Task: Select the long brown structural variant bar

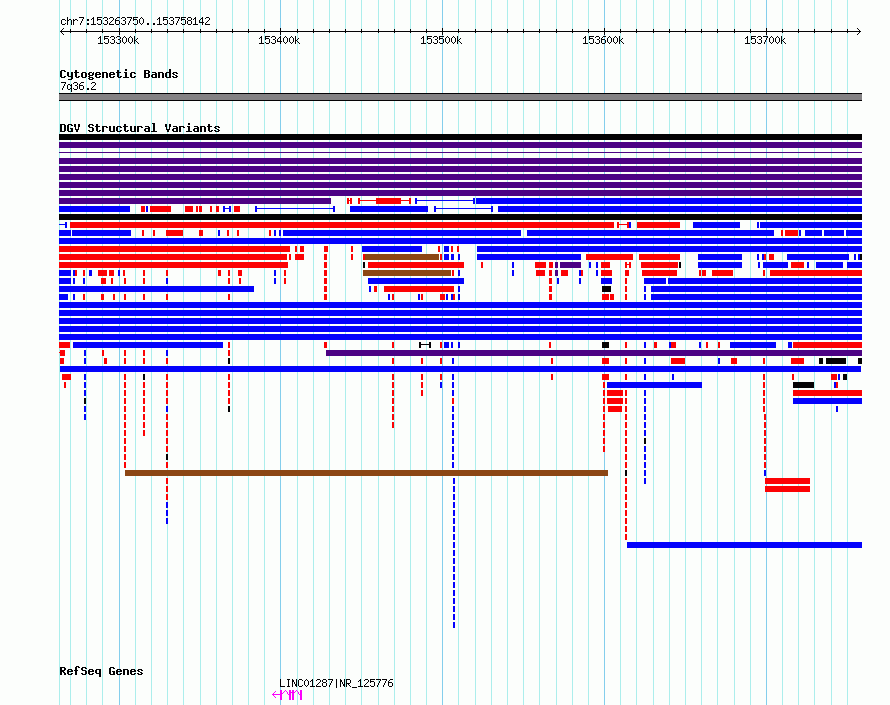Action: coord(366,473)
